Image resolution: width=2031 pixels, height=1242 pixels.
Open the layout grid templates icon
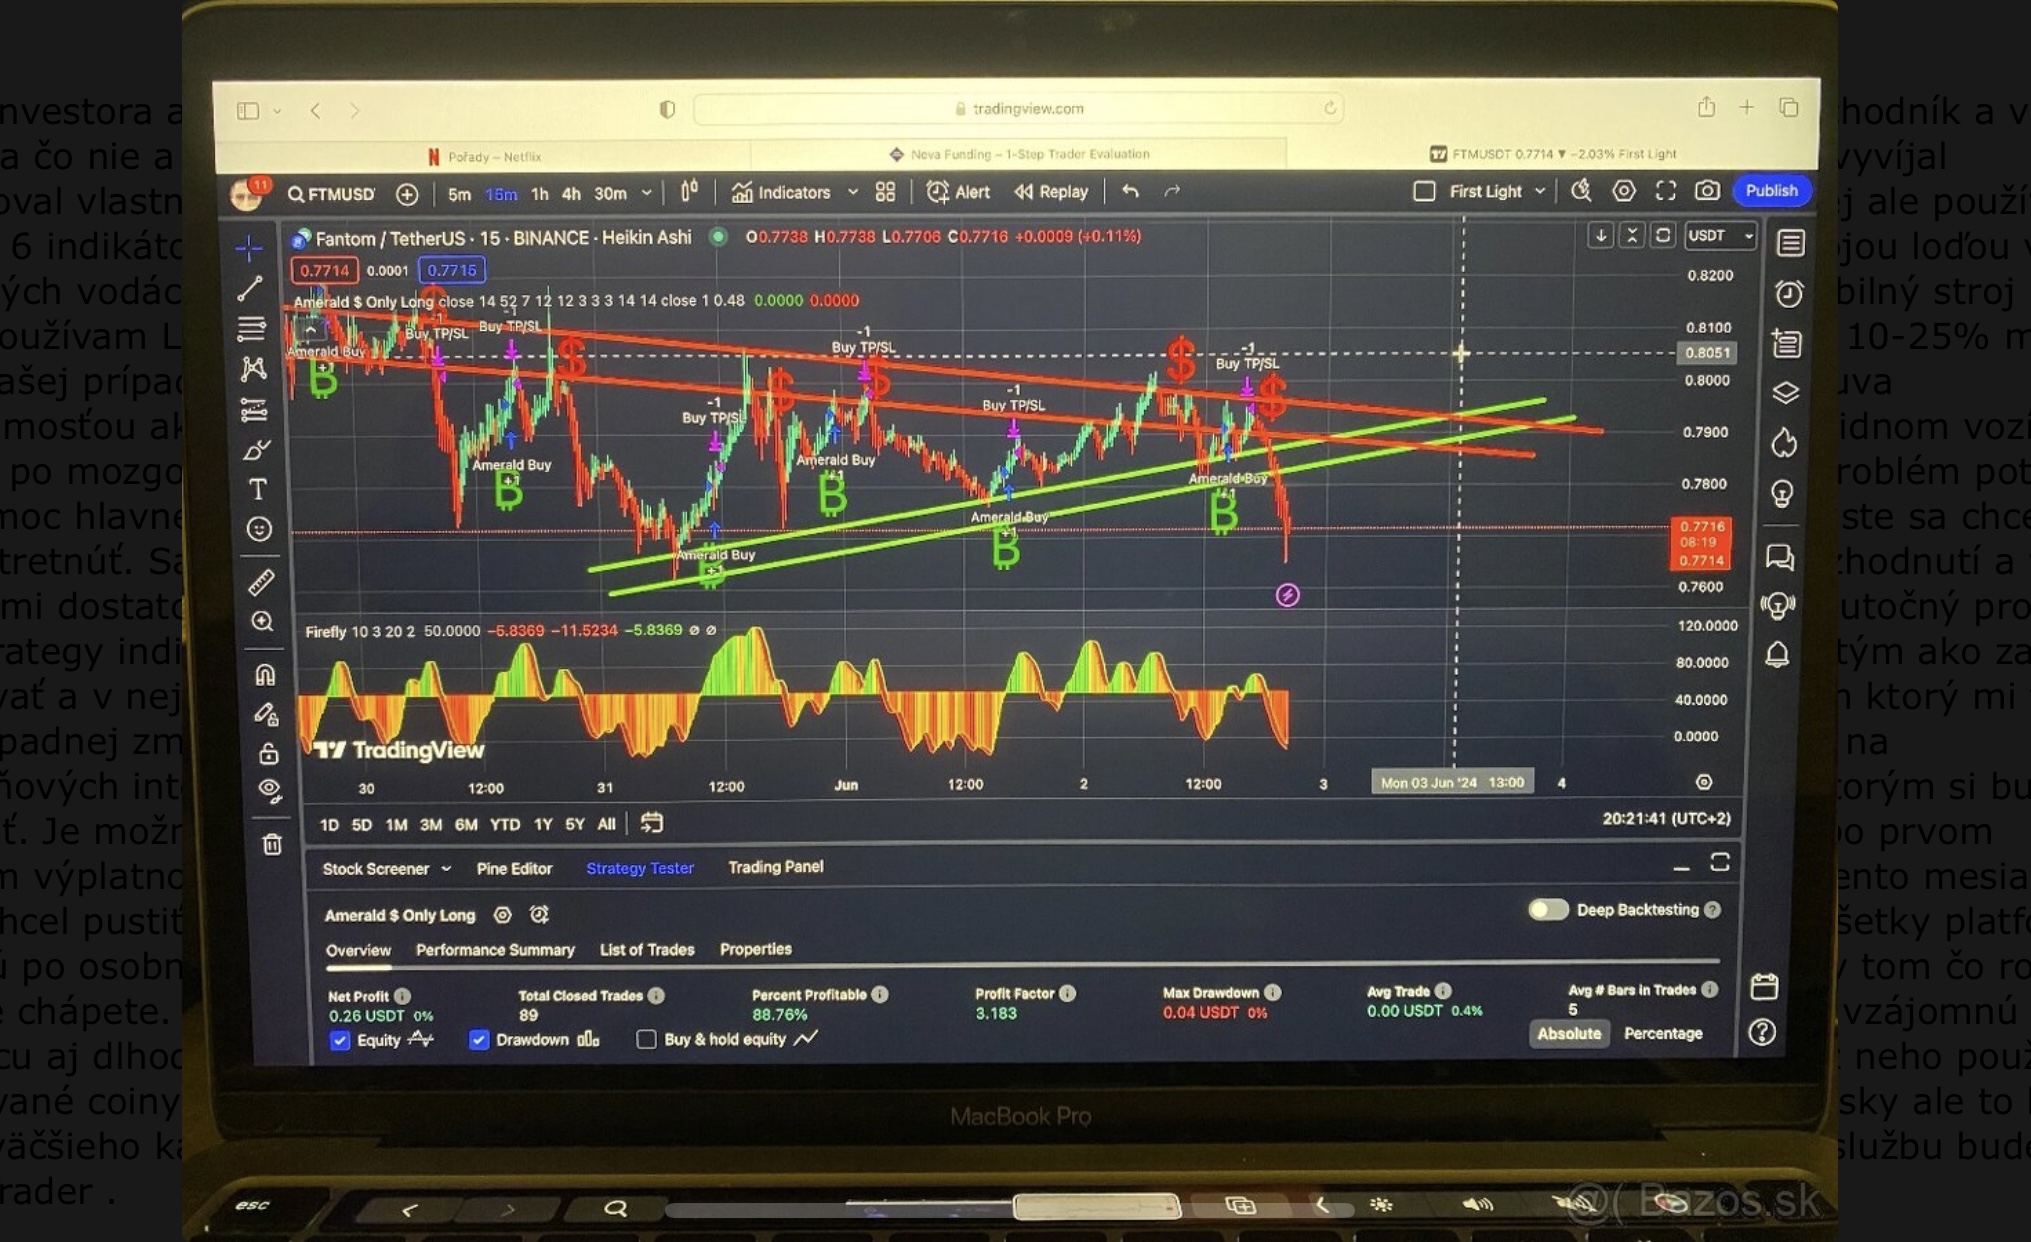pyautogui.click(x=885, y=192)
